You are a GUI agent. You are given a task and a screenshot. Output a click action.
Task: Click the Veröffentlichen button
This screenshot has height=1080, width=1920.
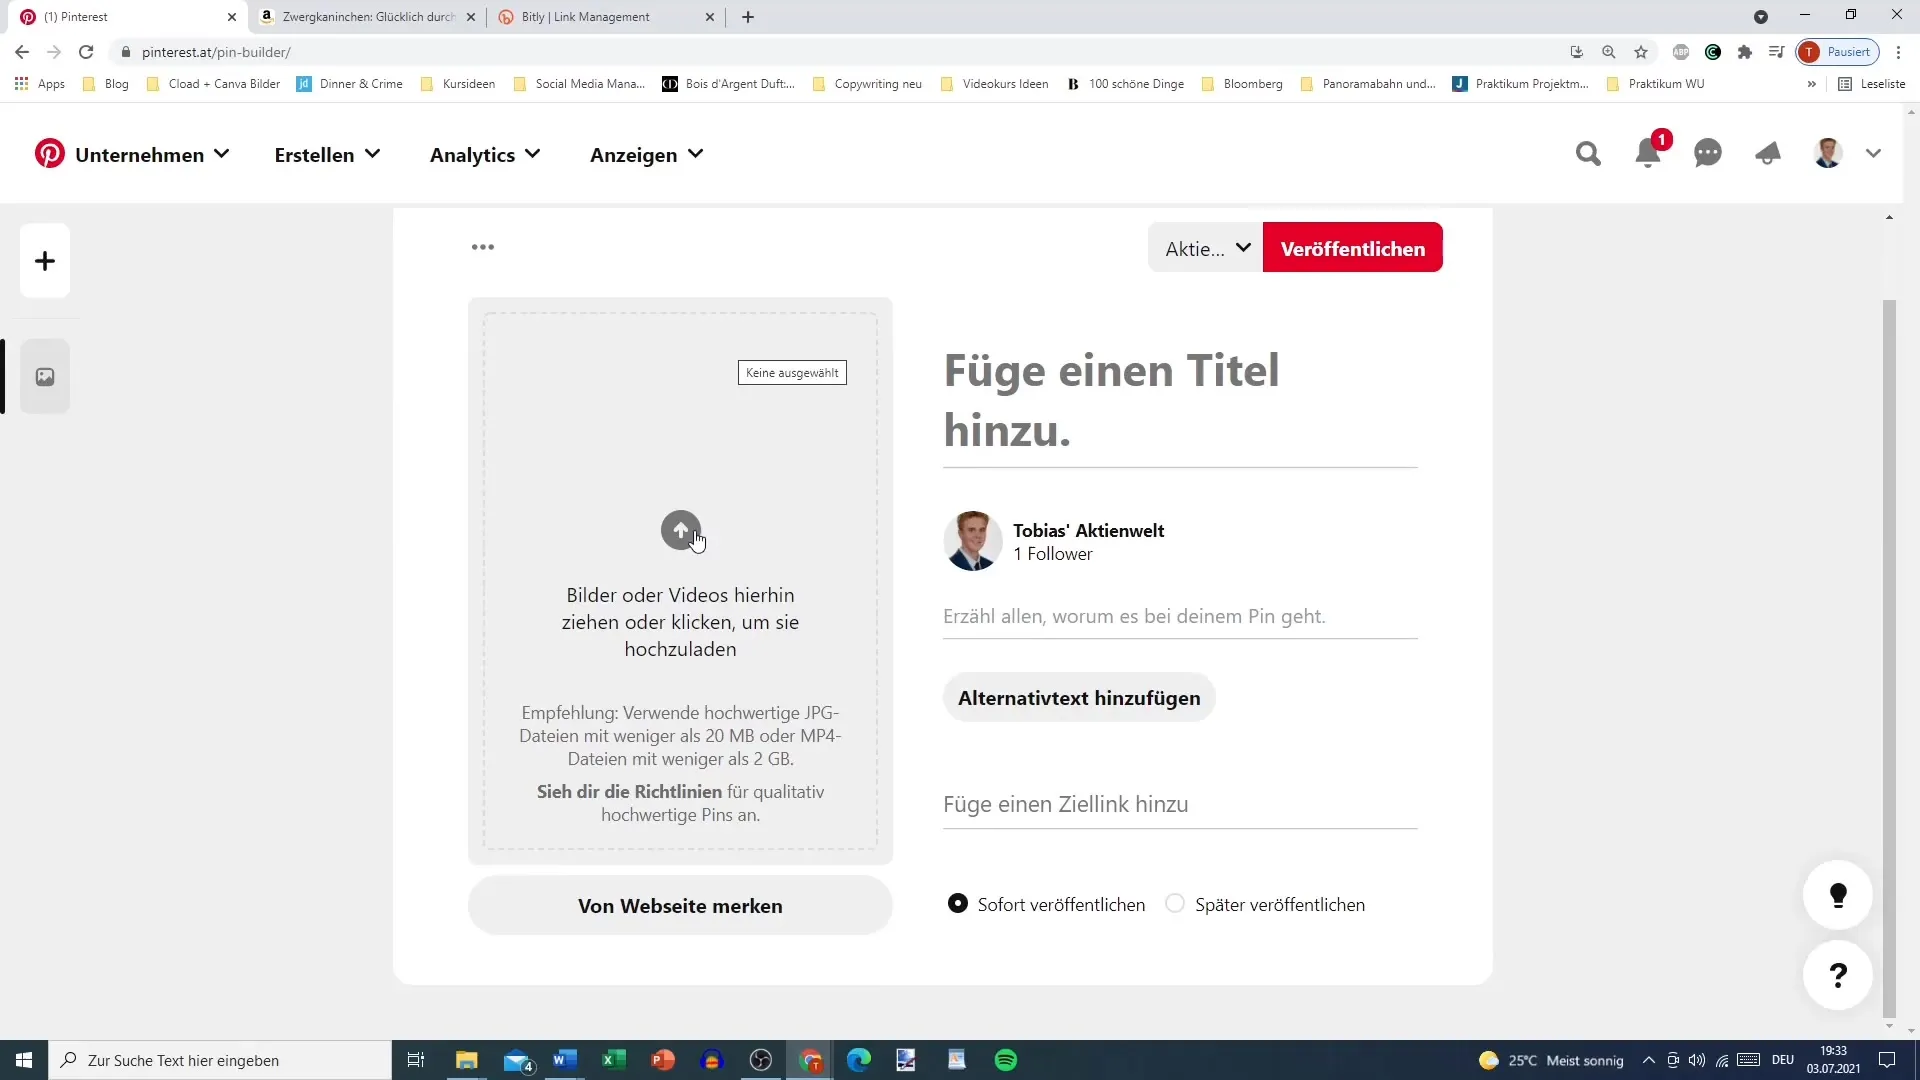1353,248
